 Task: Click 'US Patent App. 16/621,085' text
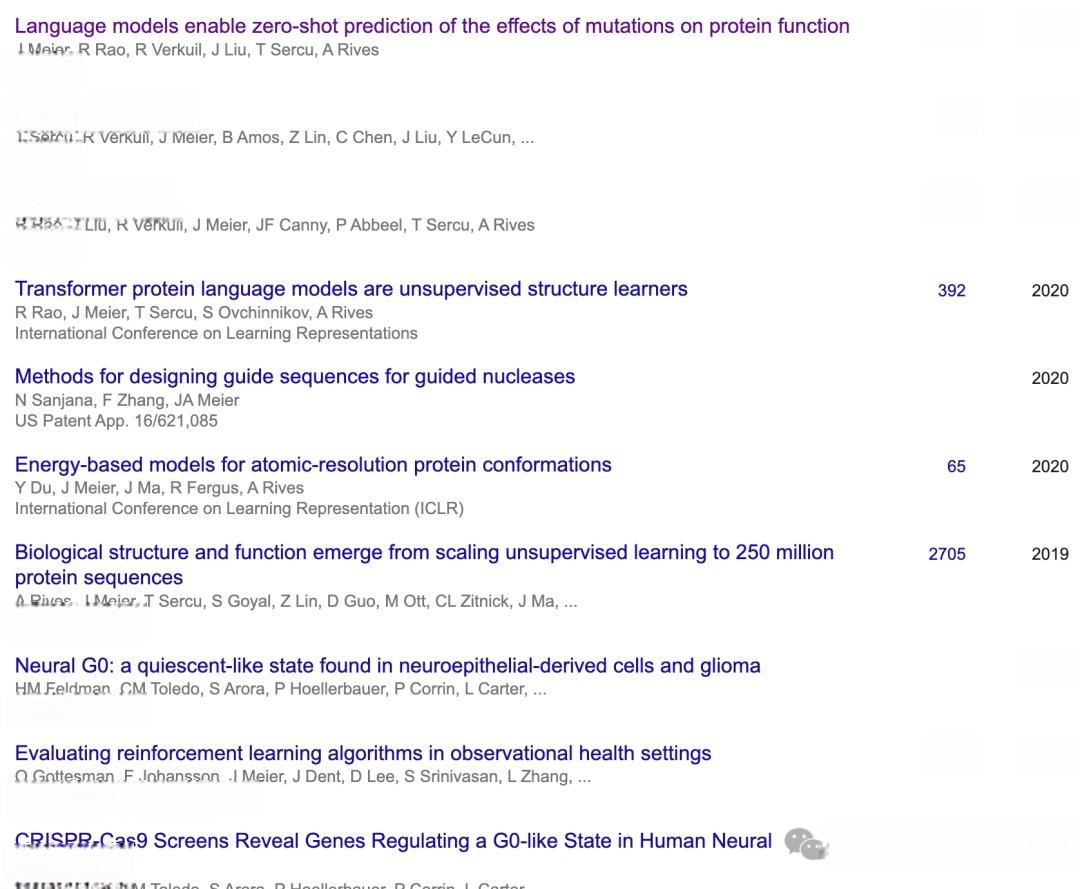coord(116,421)
